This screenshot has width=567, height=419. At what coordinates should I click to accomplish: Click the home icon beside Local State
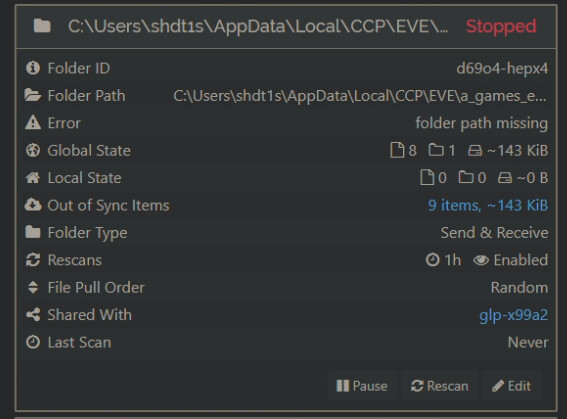tap(33, 178)
